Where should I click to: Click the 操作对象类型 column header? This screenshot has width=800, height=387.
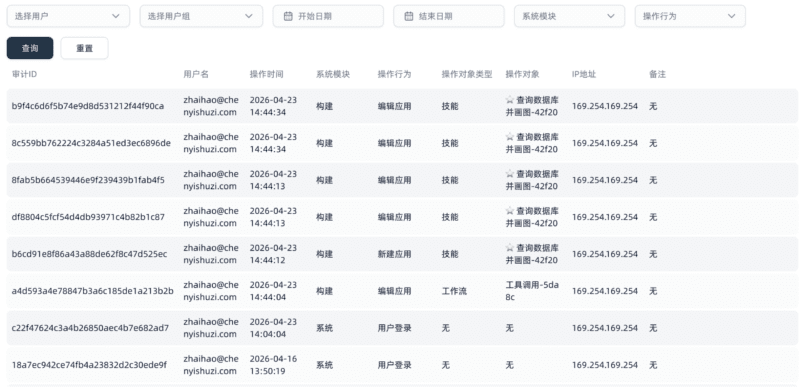point(467,74)
